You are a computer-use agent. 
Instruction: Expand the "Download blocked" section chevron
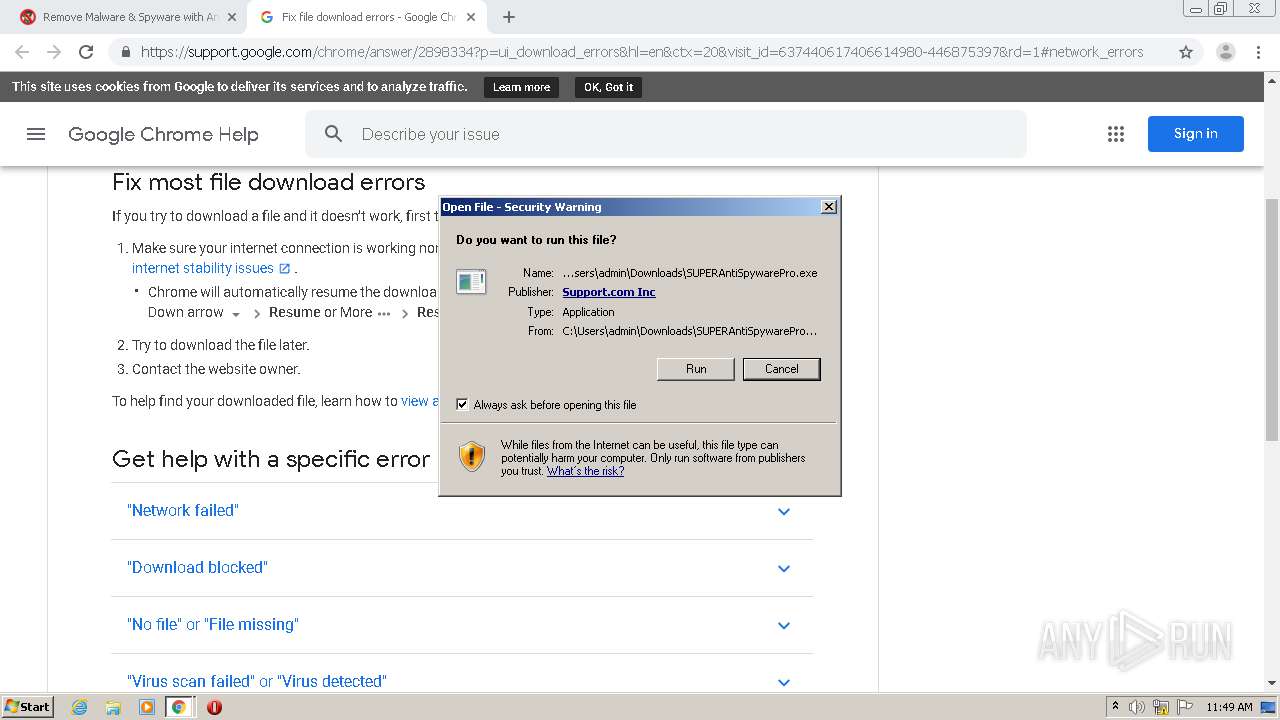pos(784,568)
